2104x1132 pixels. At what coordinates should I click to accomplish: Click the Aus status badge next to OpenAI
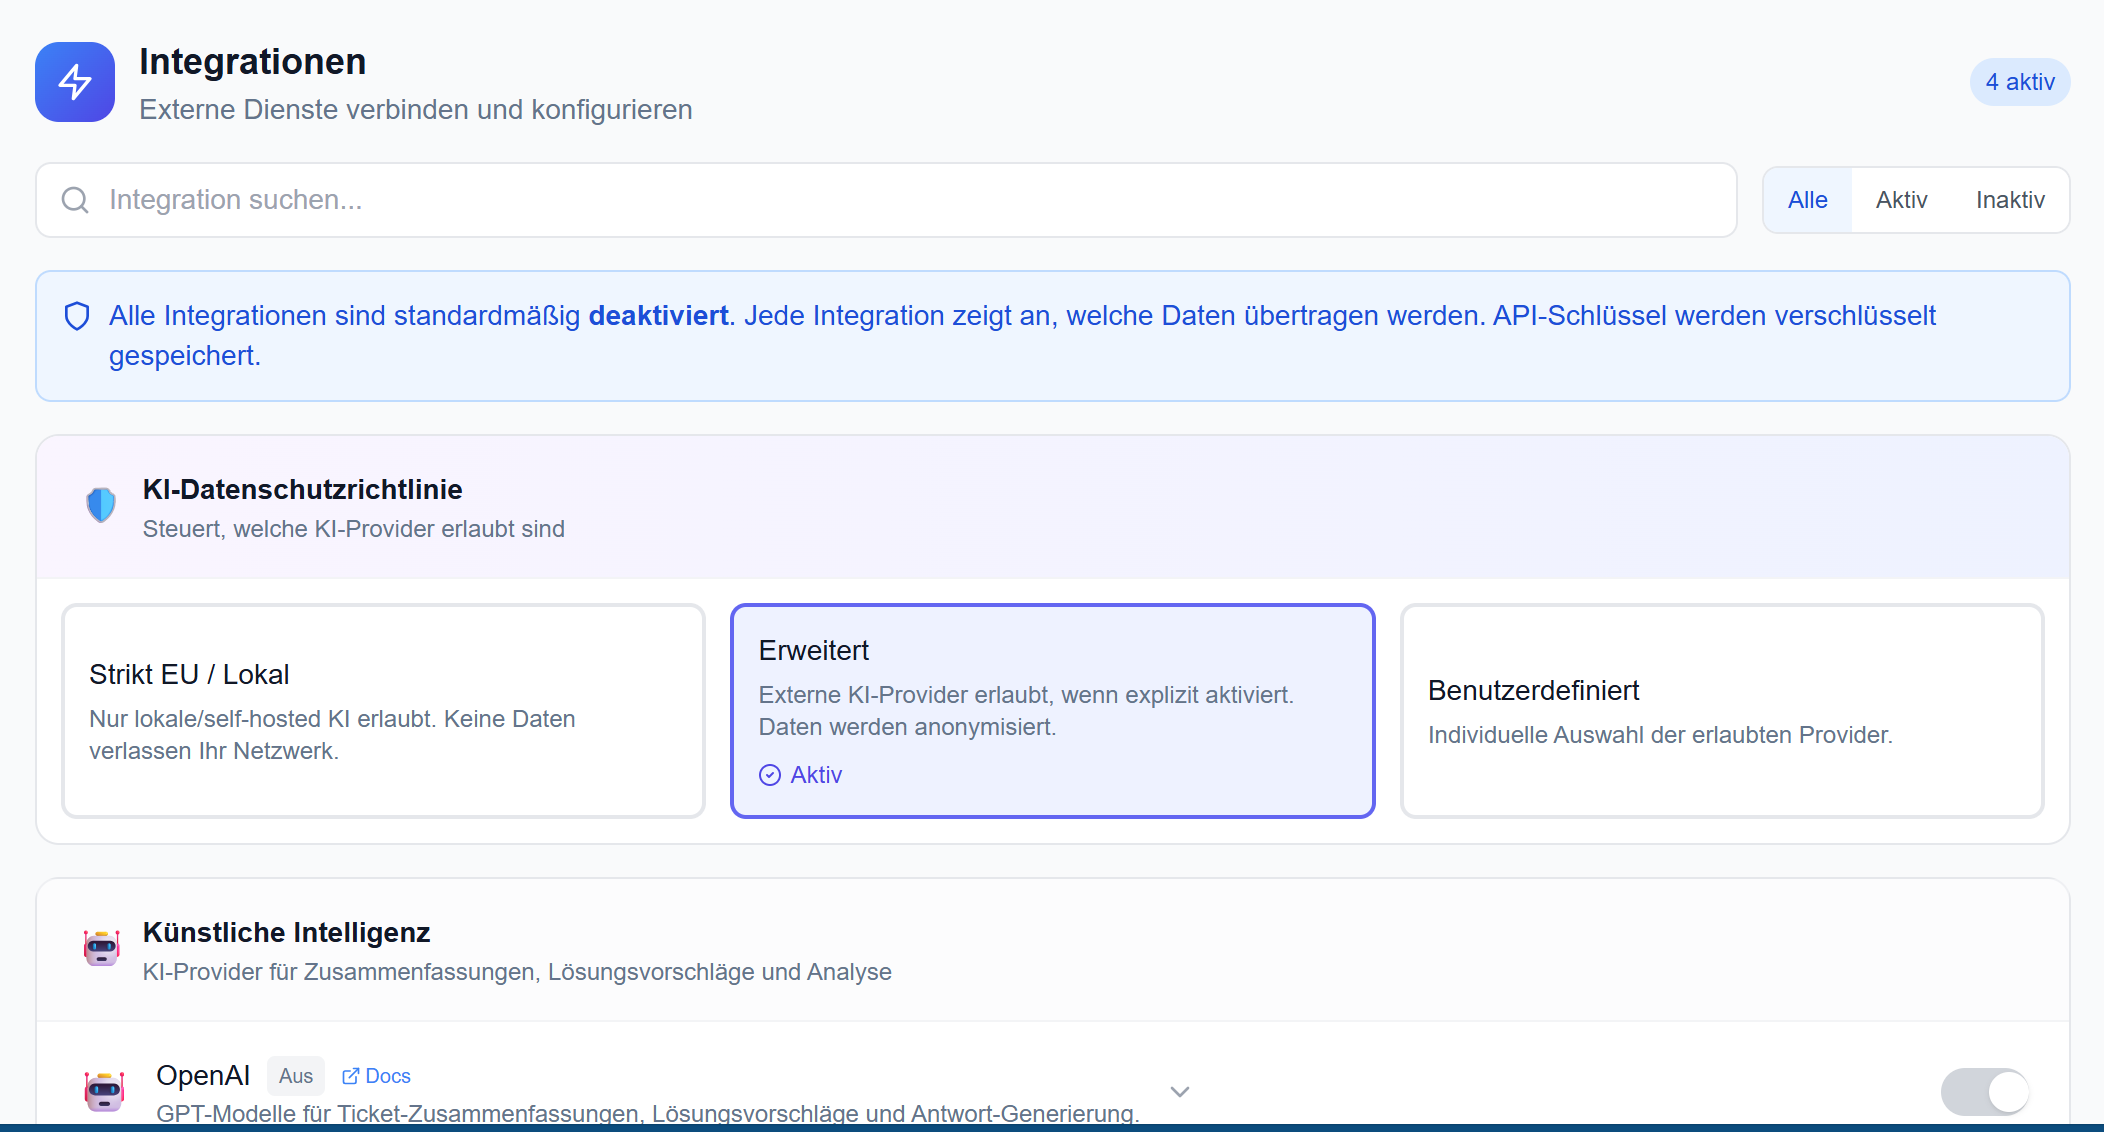point(295,1075)
